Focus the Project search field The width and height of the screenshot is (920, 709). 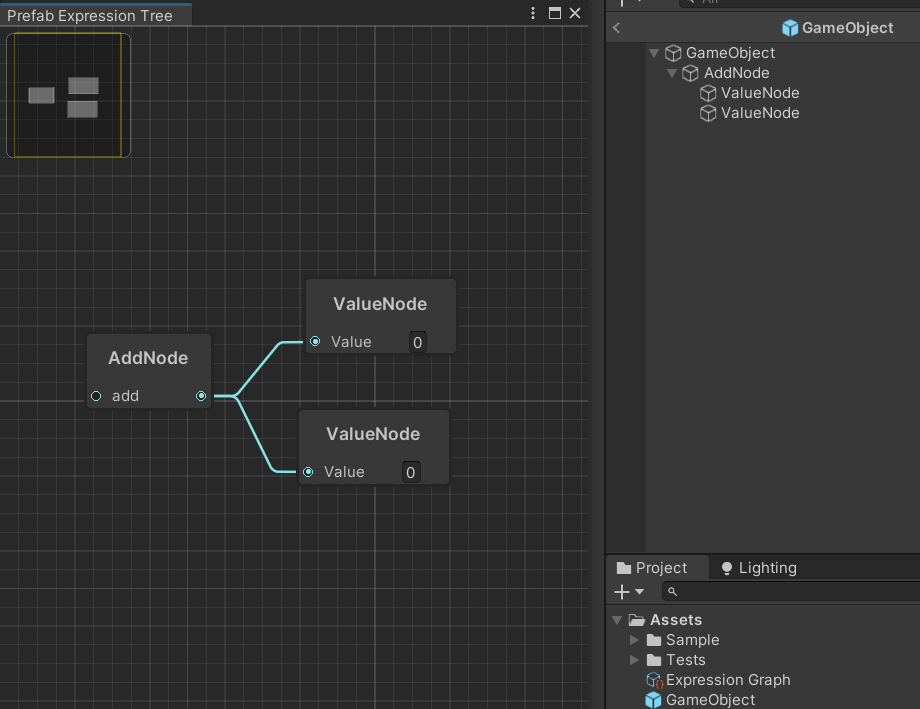point(791,592)
